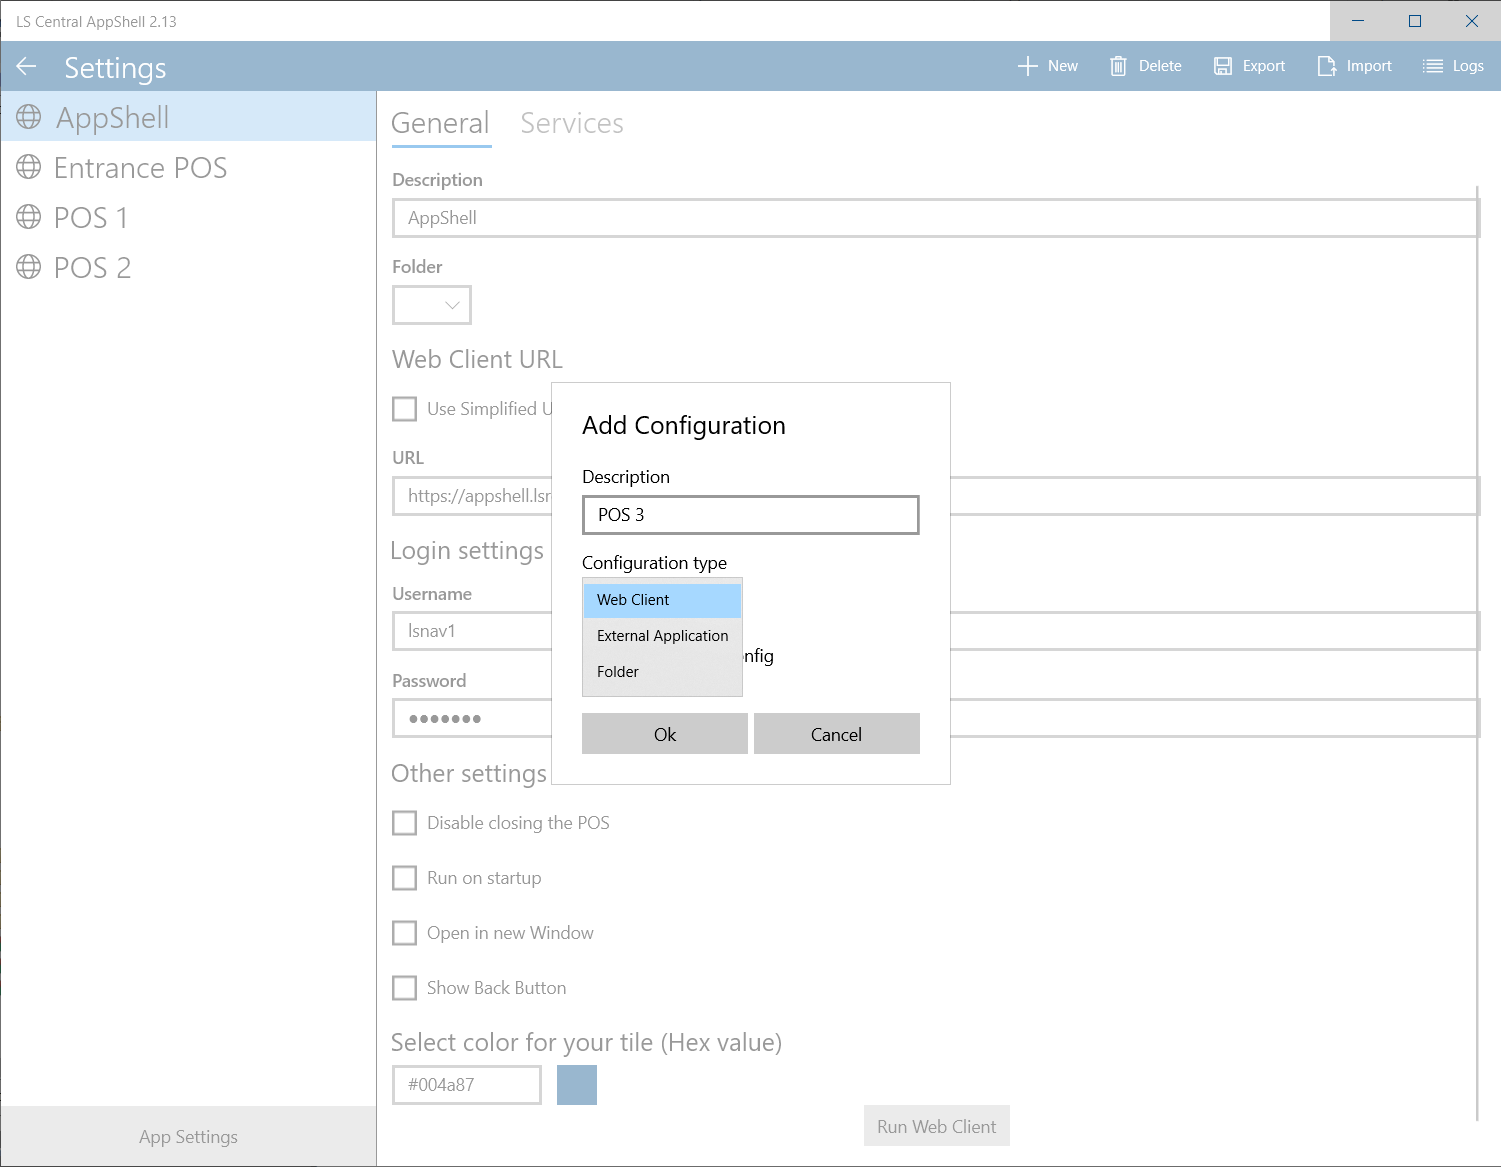Image resolution: width=1501 pixels, height=1167 pixels.
Task: Enable Disable closing the POS checkbox
Action: point(405,823)
